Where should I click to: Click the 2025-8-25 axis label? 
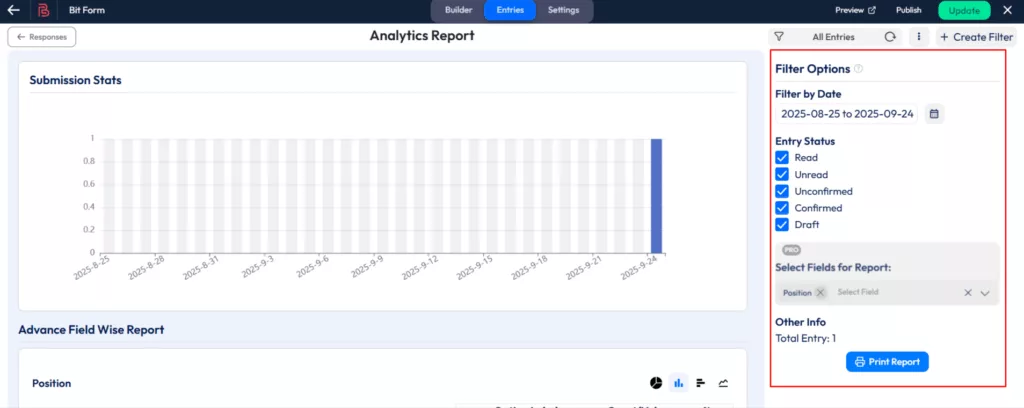(x=92, y=268)
